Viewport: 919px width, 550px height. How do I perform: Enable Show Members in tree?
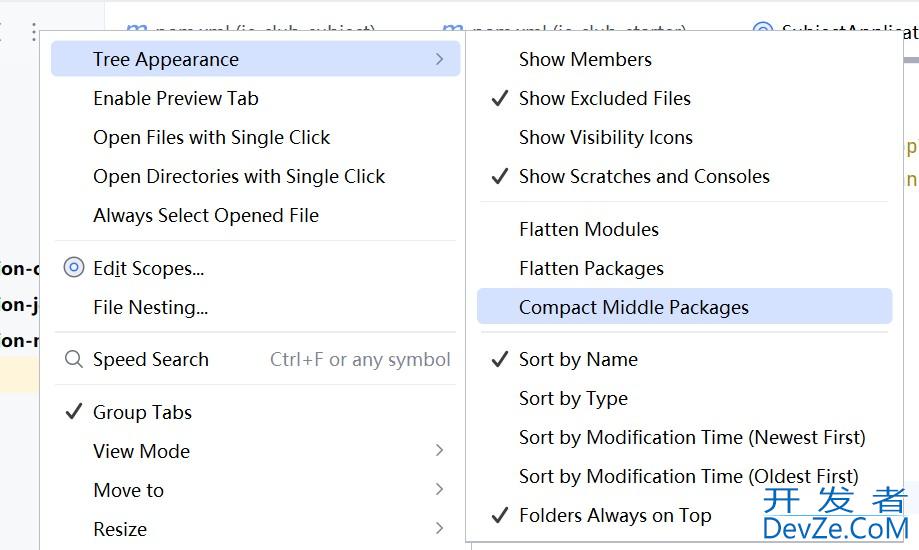coord(585,59)
